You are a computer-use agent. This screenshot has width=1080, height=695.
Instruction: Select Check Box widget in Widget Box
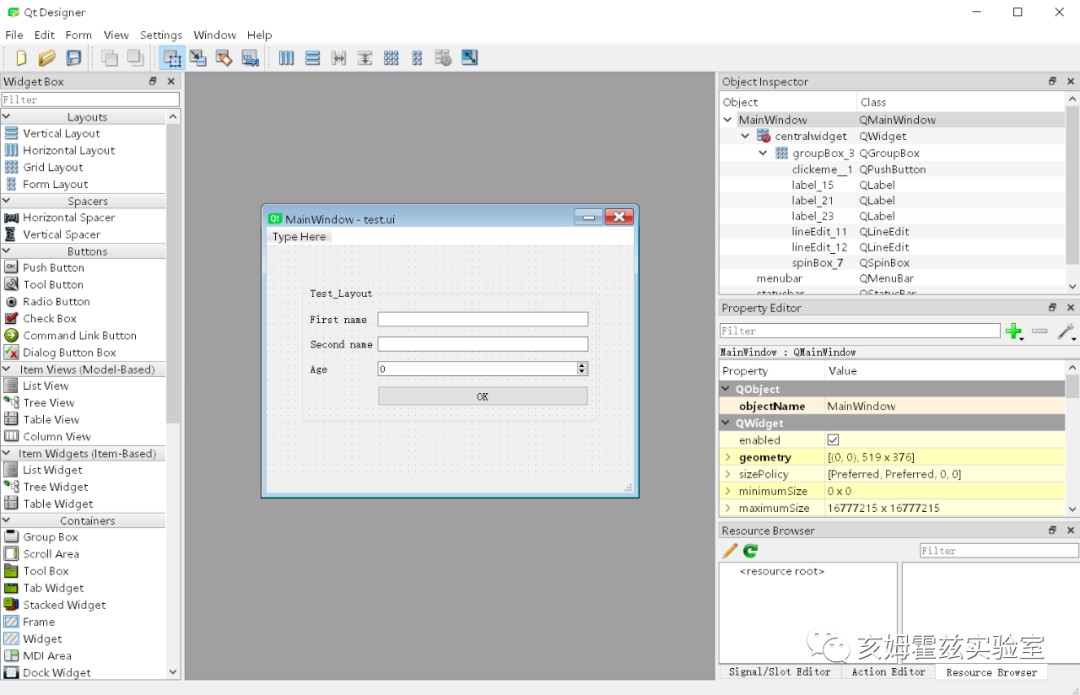[49, 318]
